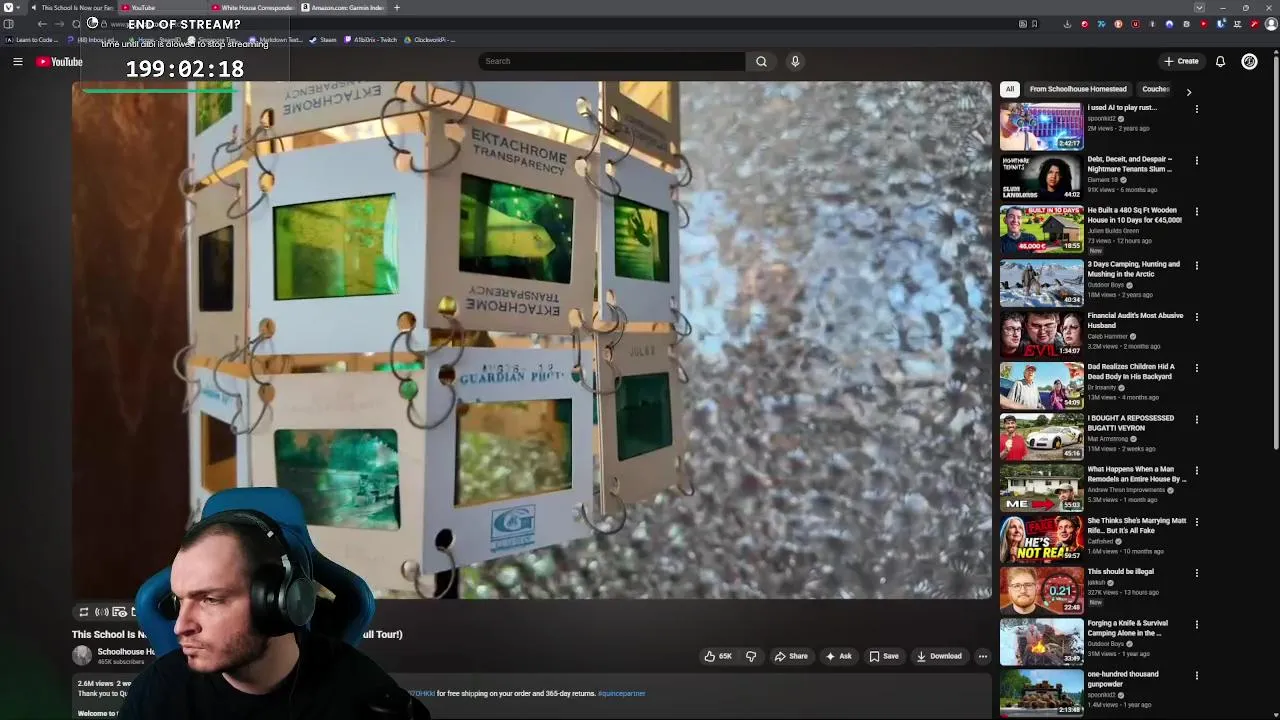Image resolution: width=1280 pixels, height=720 pixels.
Task: Open 'He Built a 480 Sq Ft Wooden House' title
Action: point(1134,215)
